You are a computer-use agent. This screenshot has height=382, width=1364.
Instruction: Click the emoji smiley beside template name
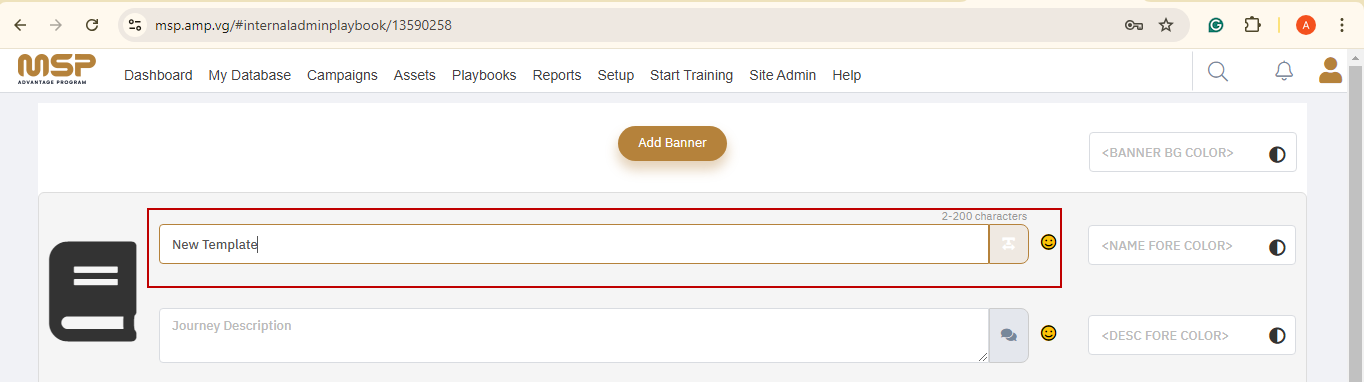(x=1048, y=242)
